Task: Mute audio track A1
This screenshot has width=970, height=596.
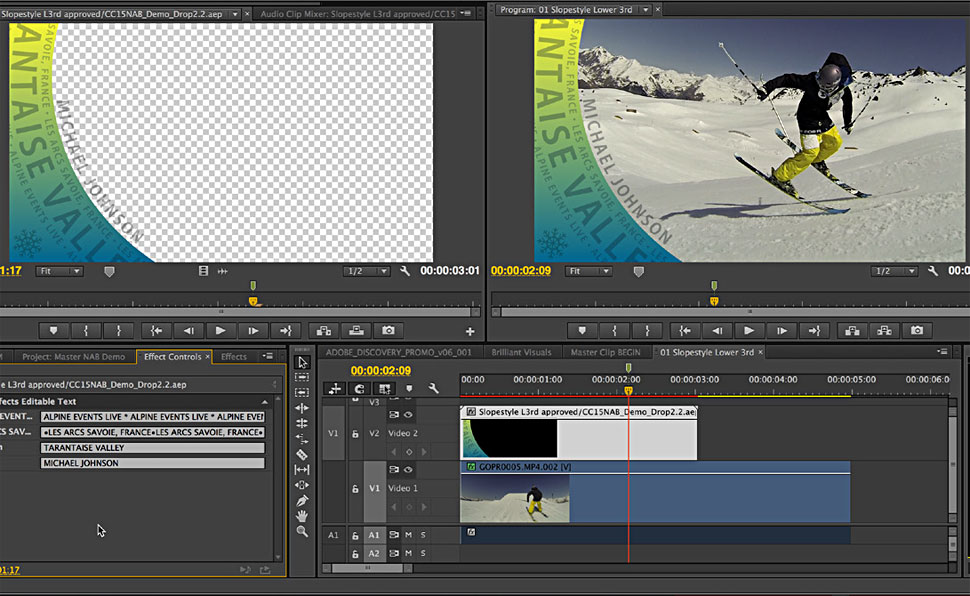Action: 409,535
